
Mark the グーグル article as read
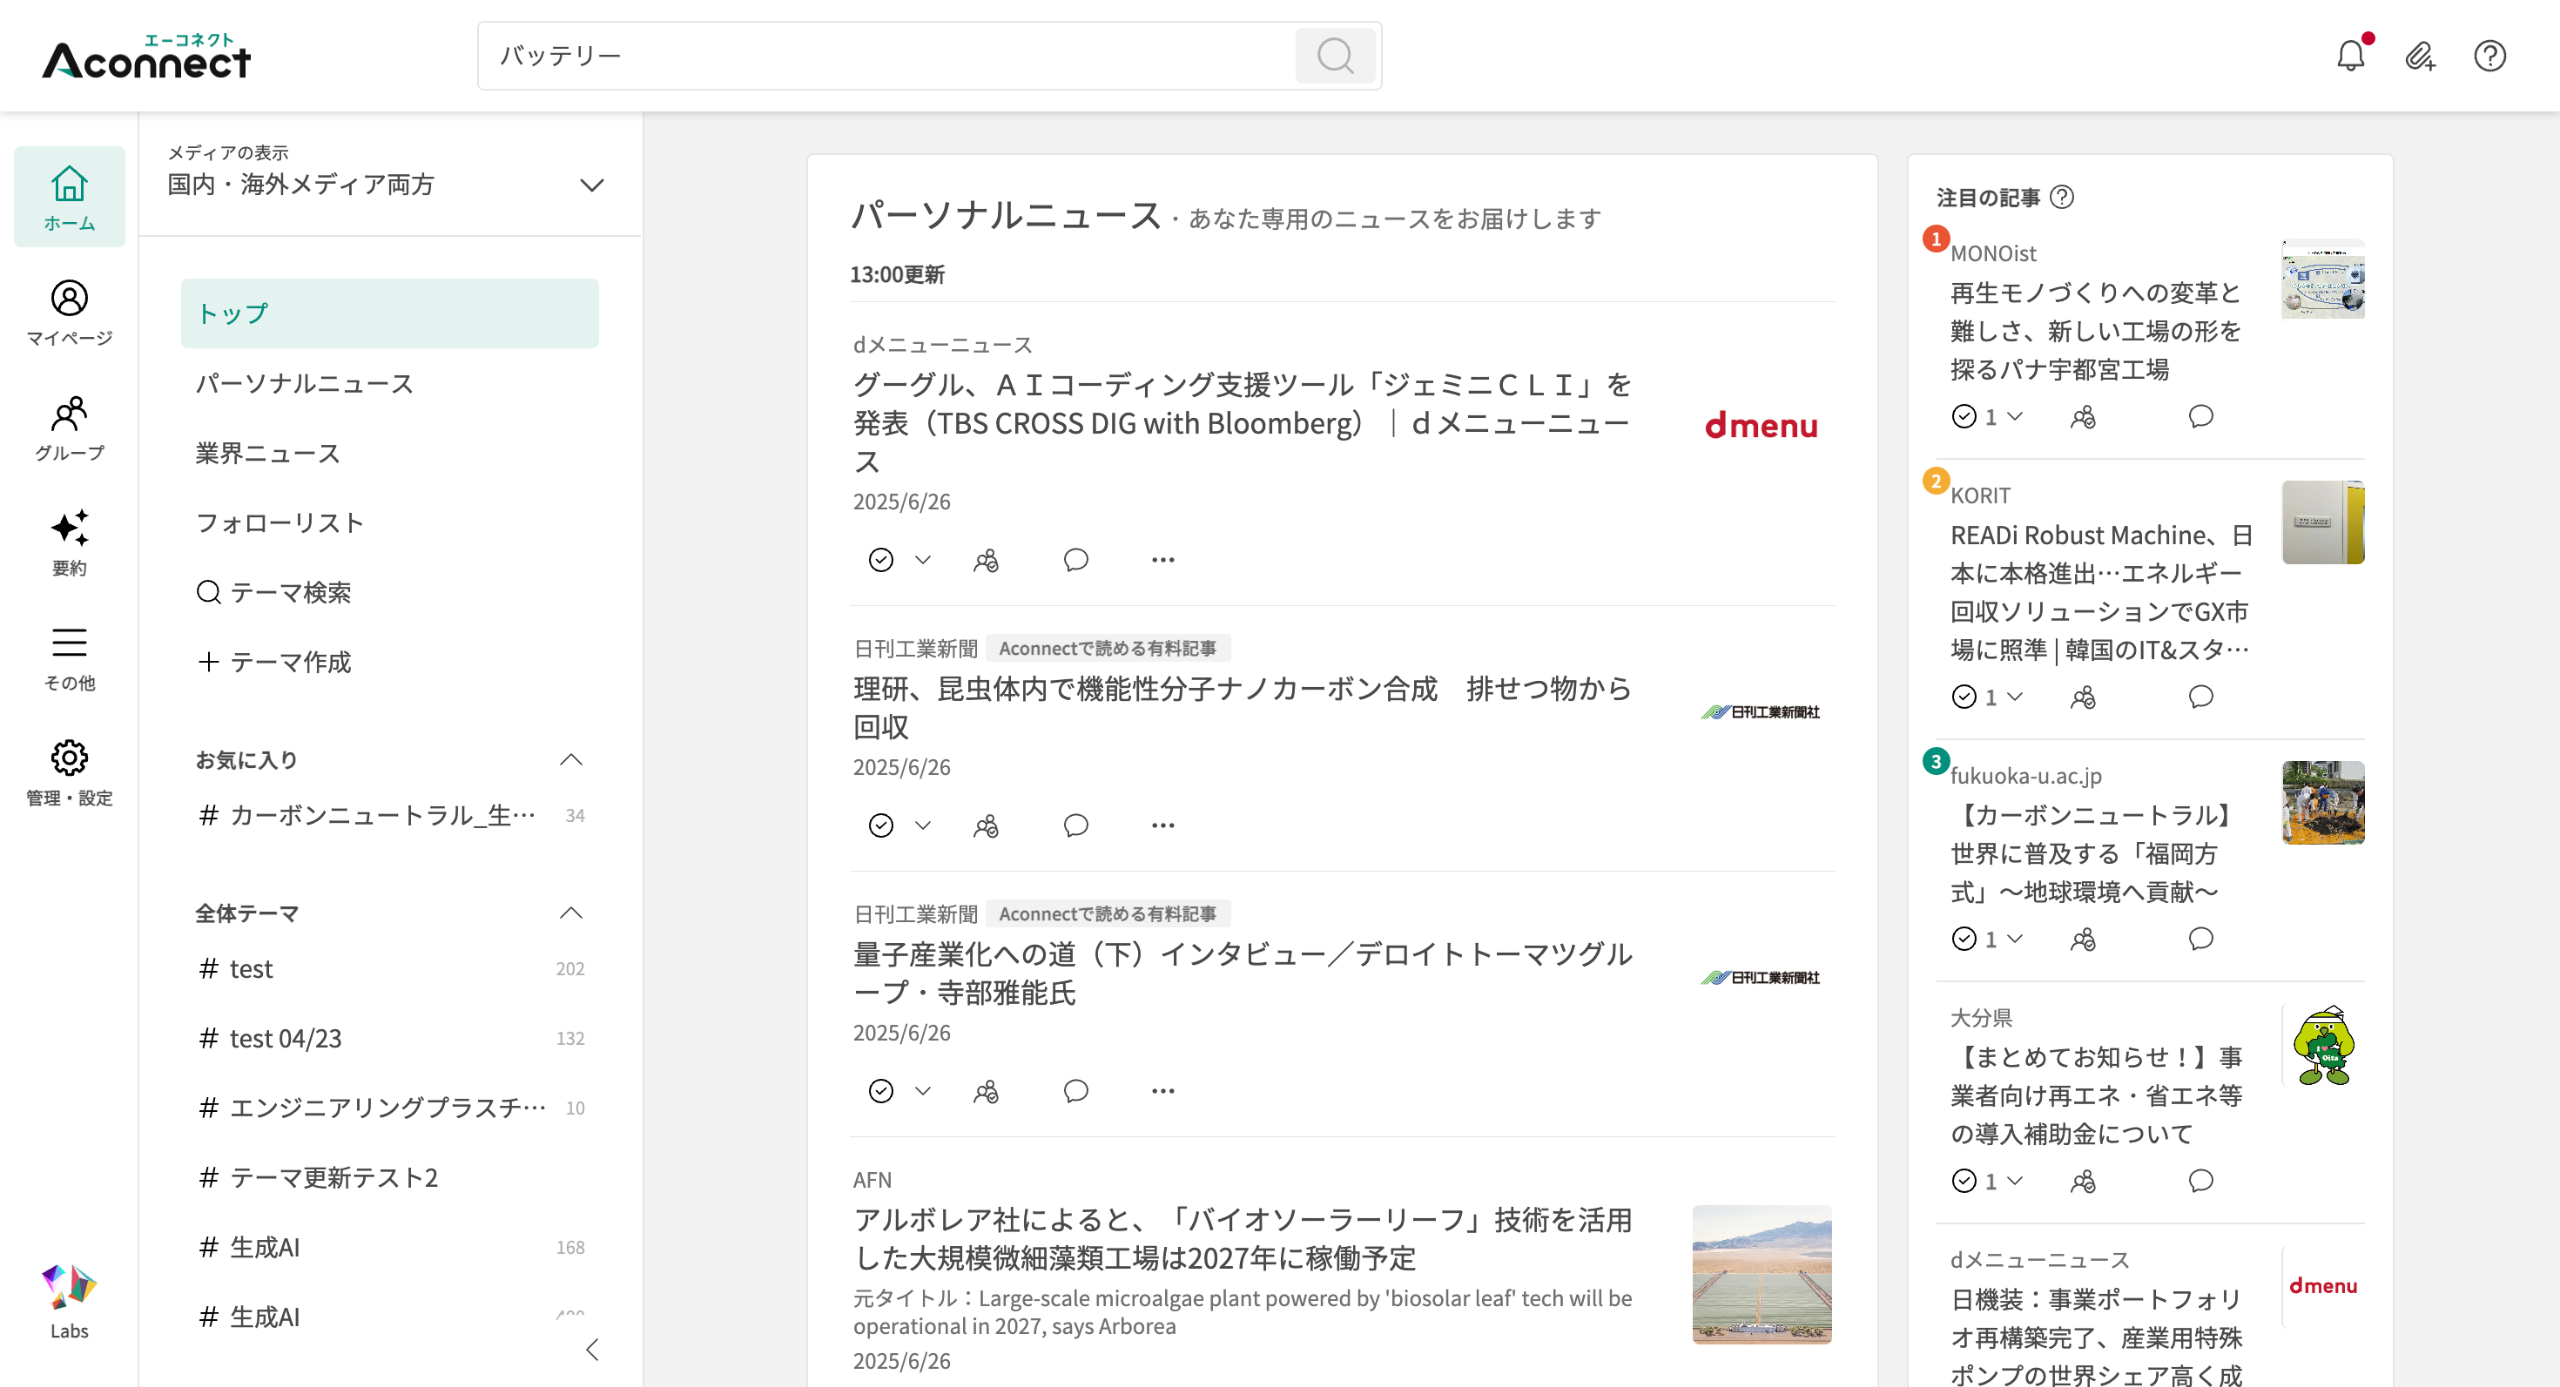click(x=880, y=560)
